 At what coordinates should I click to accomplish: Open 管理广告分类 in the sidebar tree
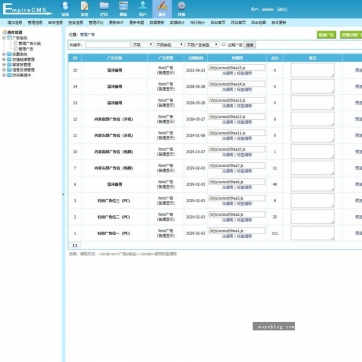[30, 43]
